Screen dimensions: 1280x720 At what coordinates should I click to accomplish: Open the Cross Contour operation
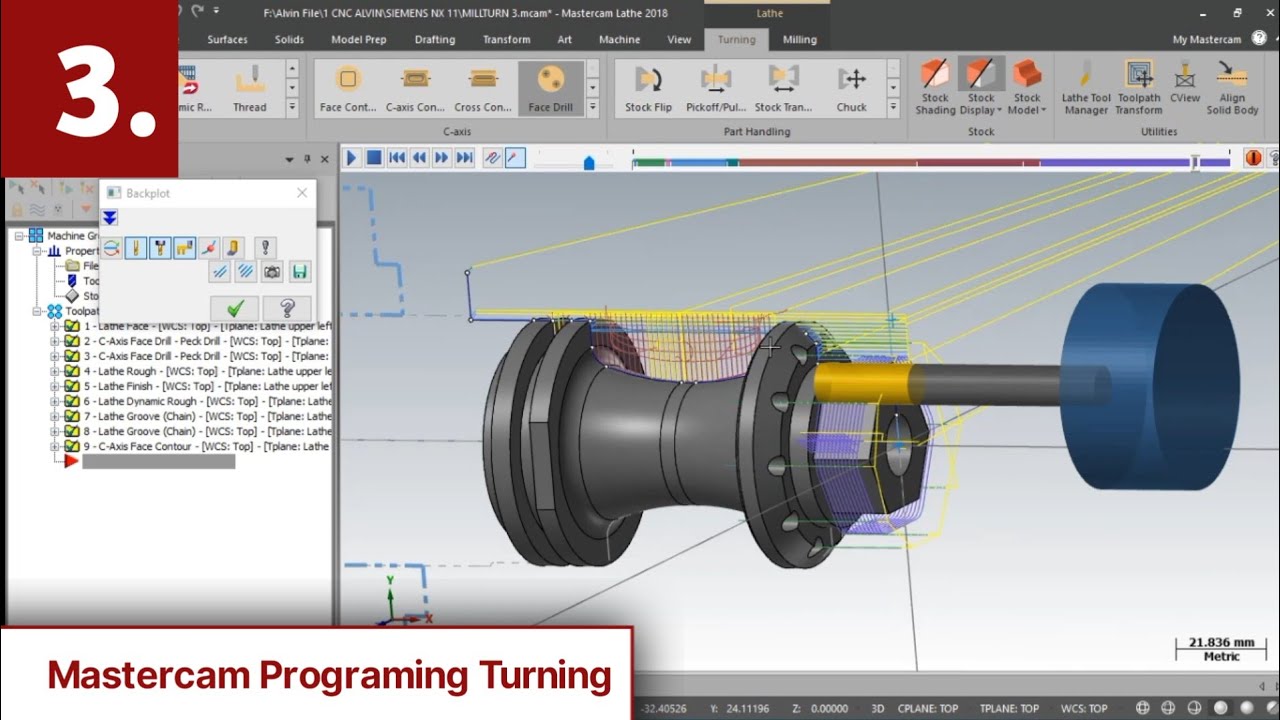(483, 88)
